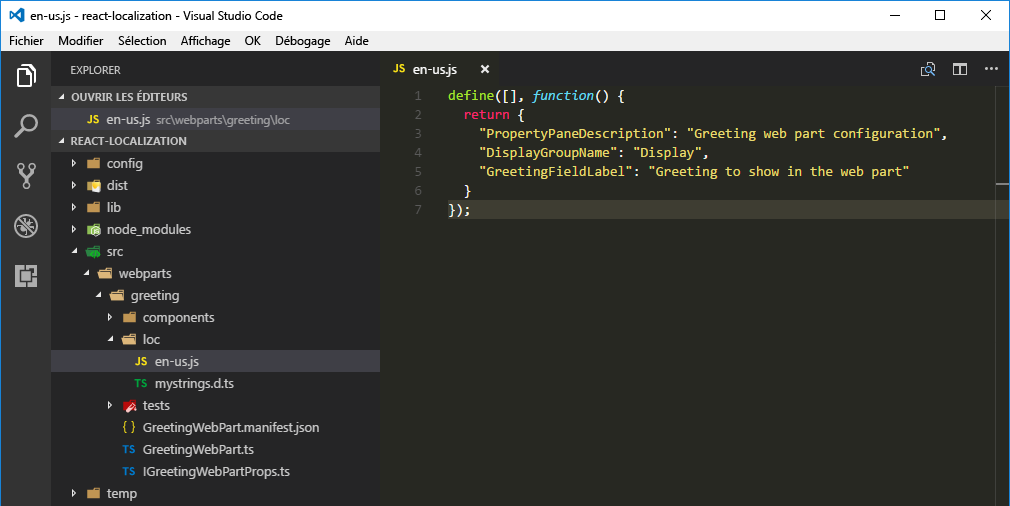
Task: Click the dist folder icon
Action: click(x=94, y=185)
